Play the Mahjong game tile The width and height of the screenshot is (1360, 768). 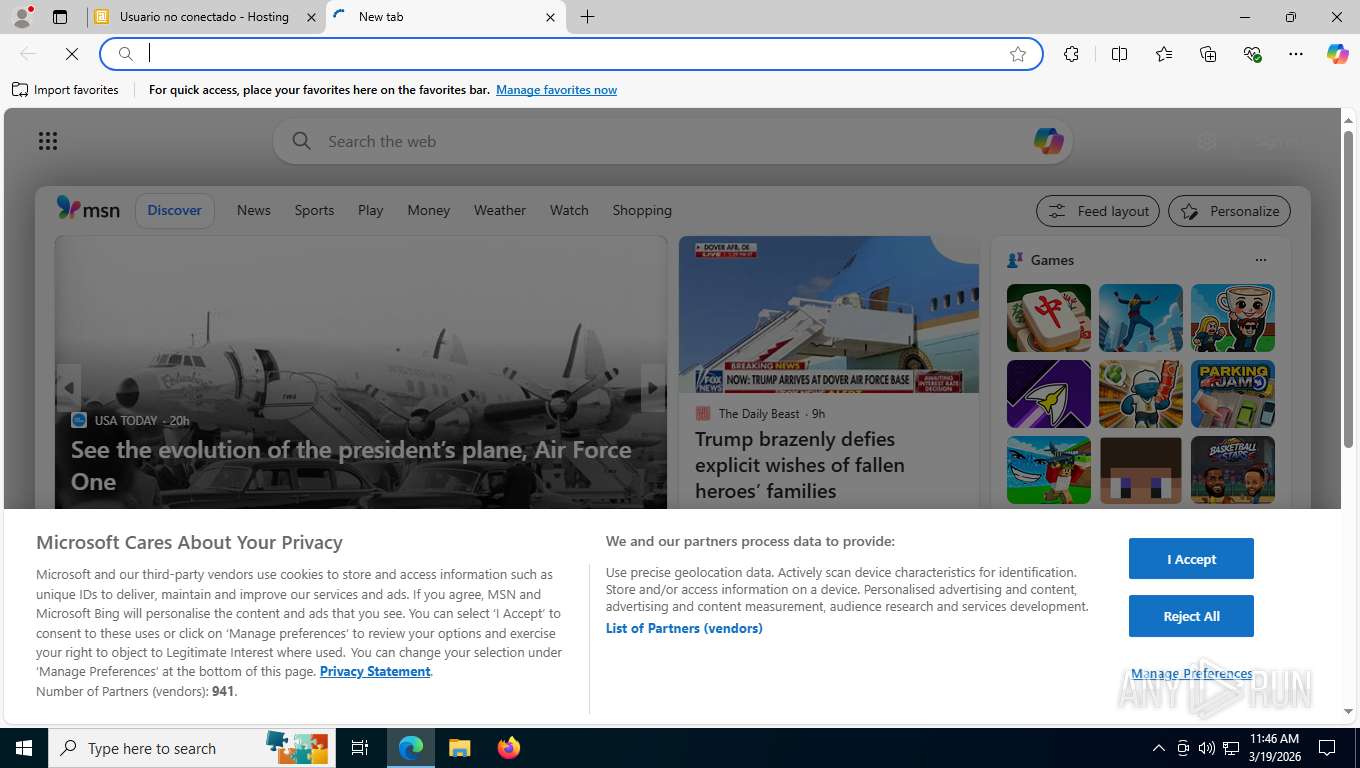click(1049, 318)
